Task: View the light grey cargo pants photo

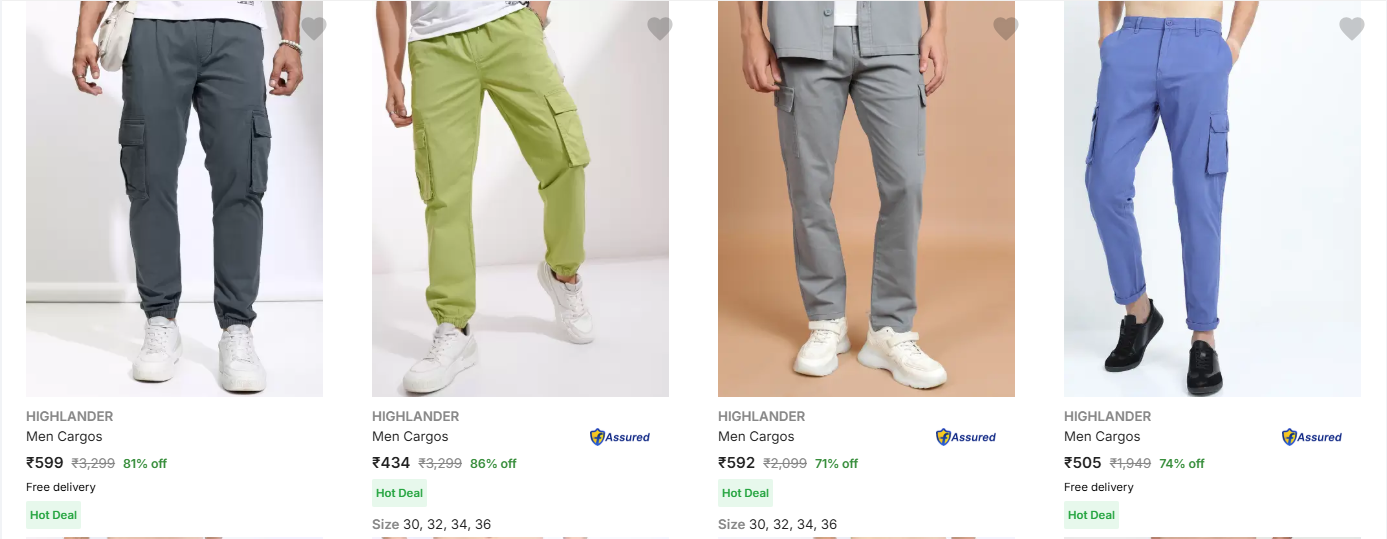Action: click(866, 199)
